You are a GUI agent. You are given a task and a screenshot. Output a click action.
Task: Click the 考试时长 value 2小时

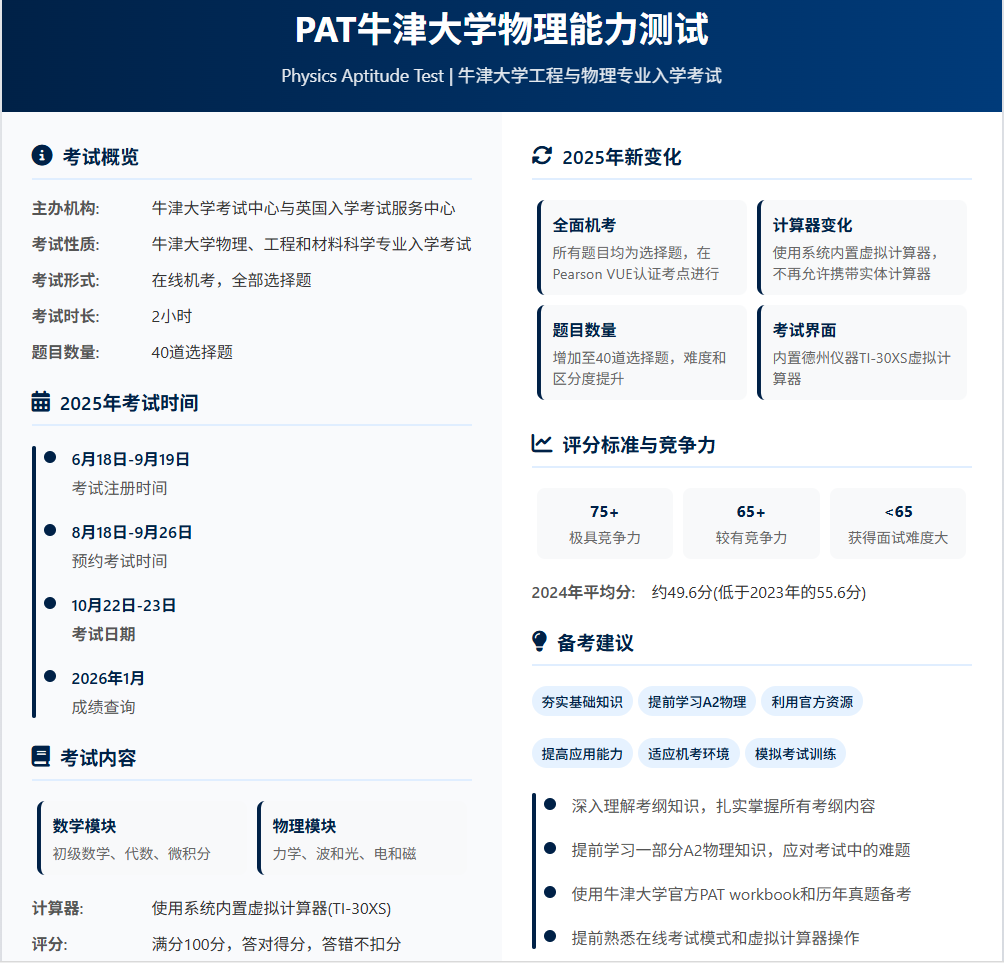point(172,316)
